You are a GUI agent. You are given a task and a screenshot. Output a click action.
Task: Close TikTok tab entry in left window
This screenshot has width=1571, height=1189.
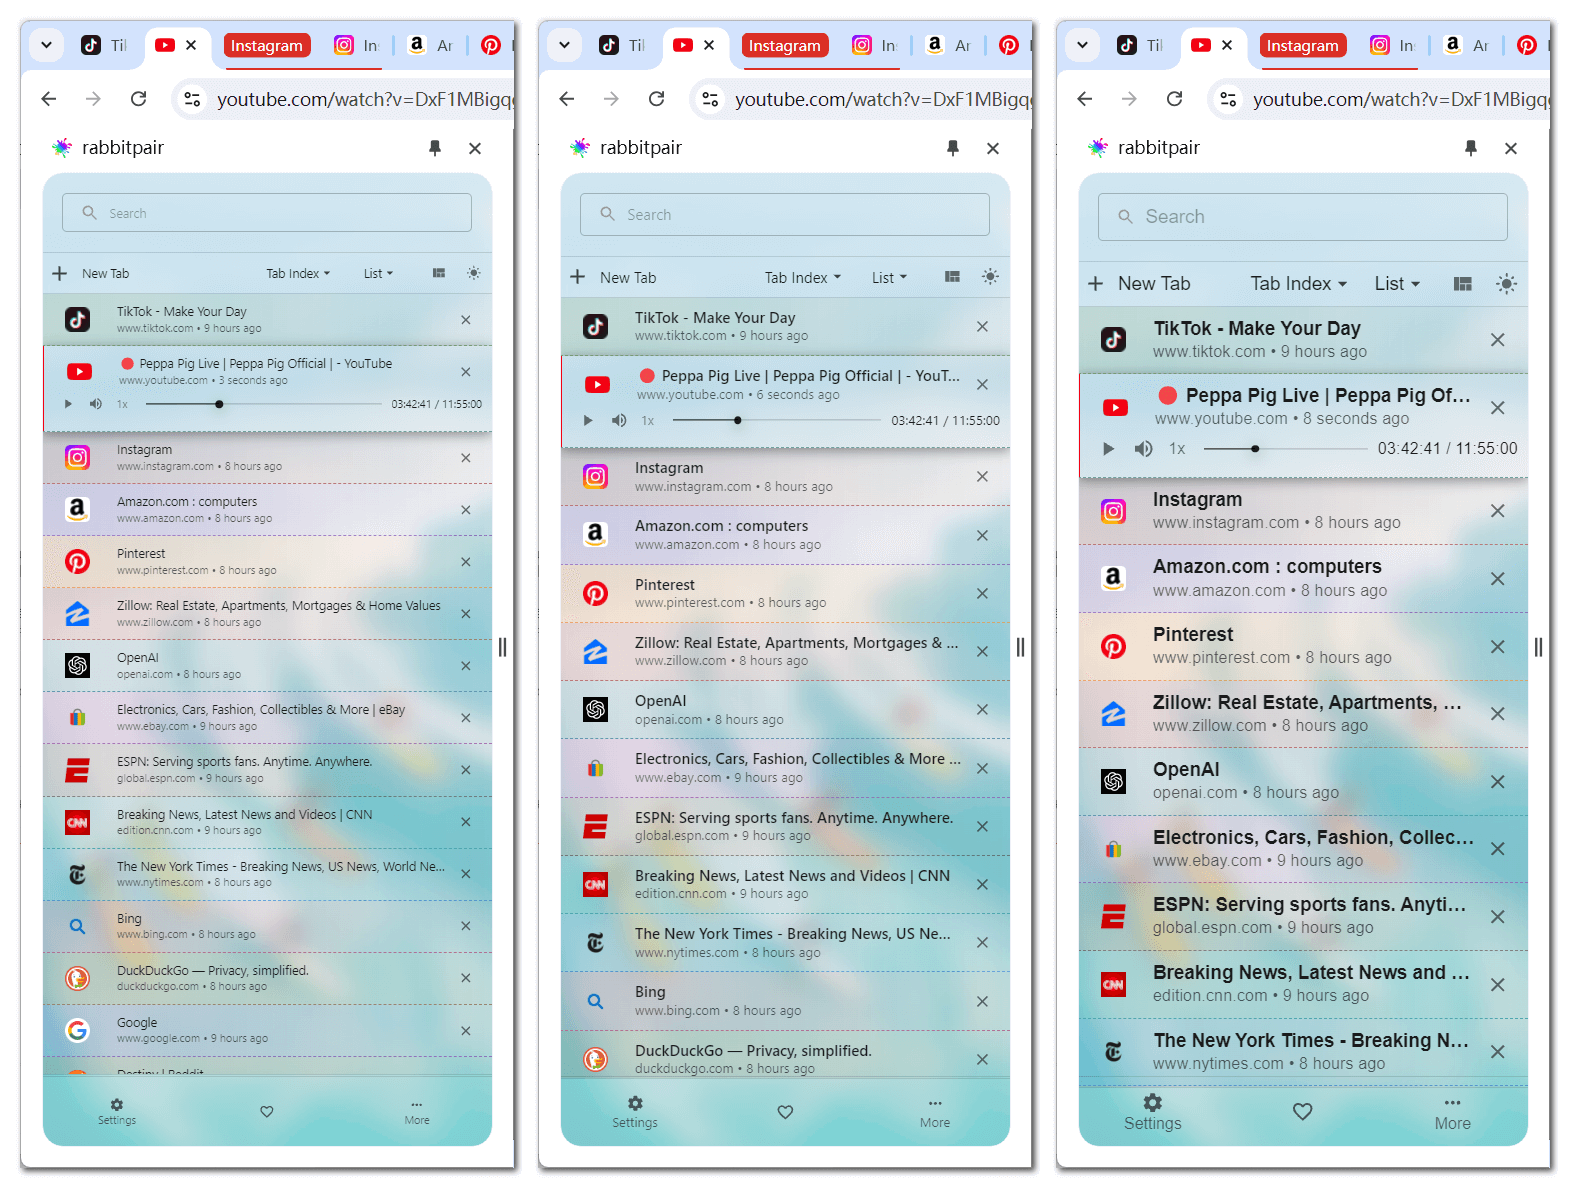(466, 320)
